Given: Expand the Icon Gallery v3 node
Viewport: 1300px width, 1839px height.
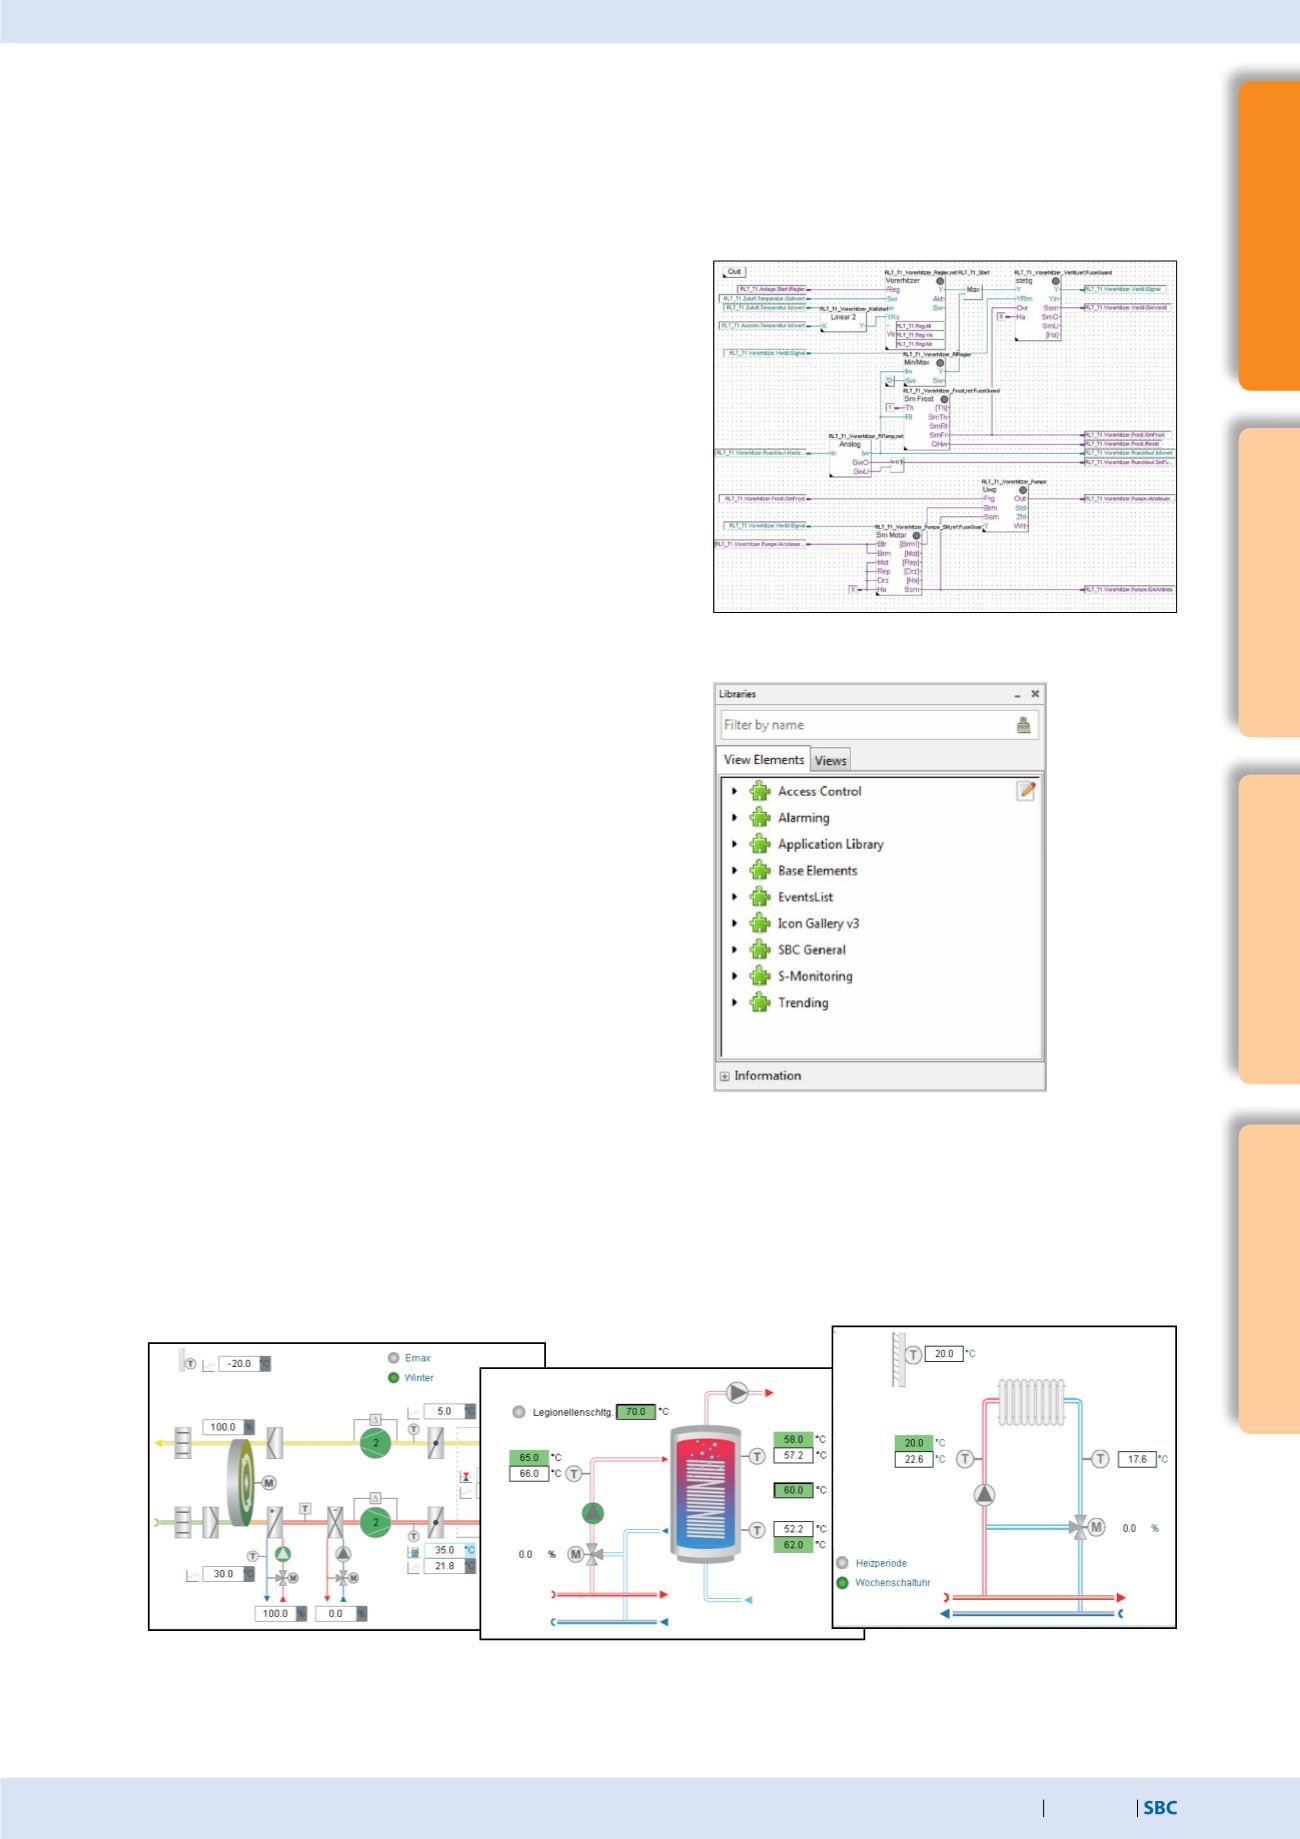Looking at the screenshot, I should coord(734,923).
